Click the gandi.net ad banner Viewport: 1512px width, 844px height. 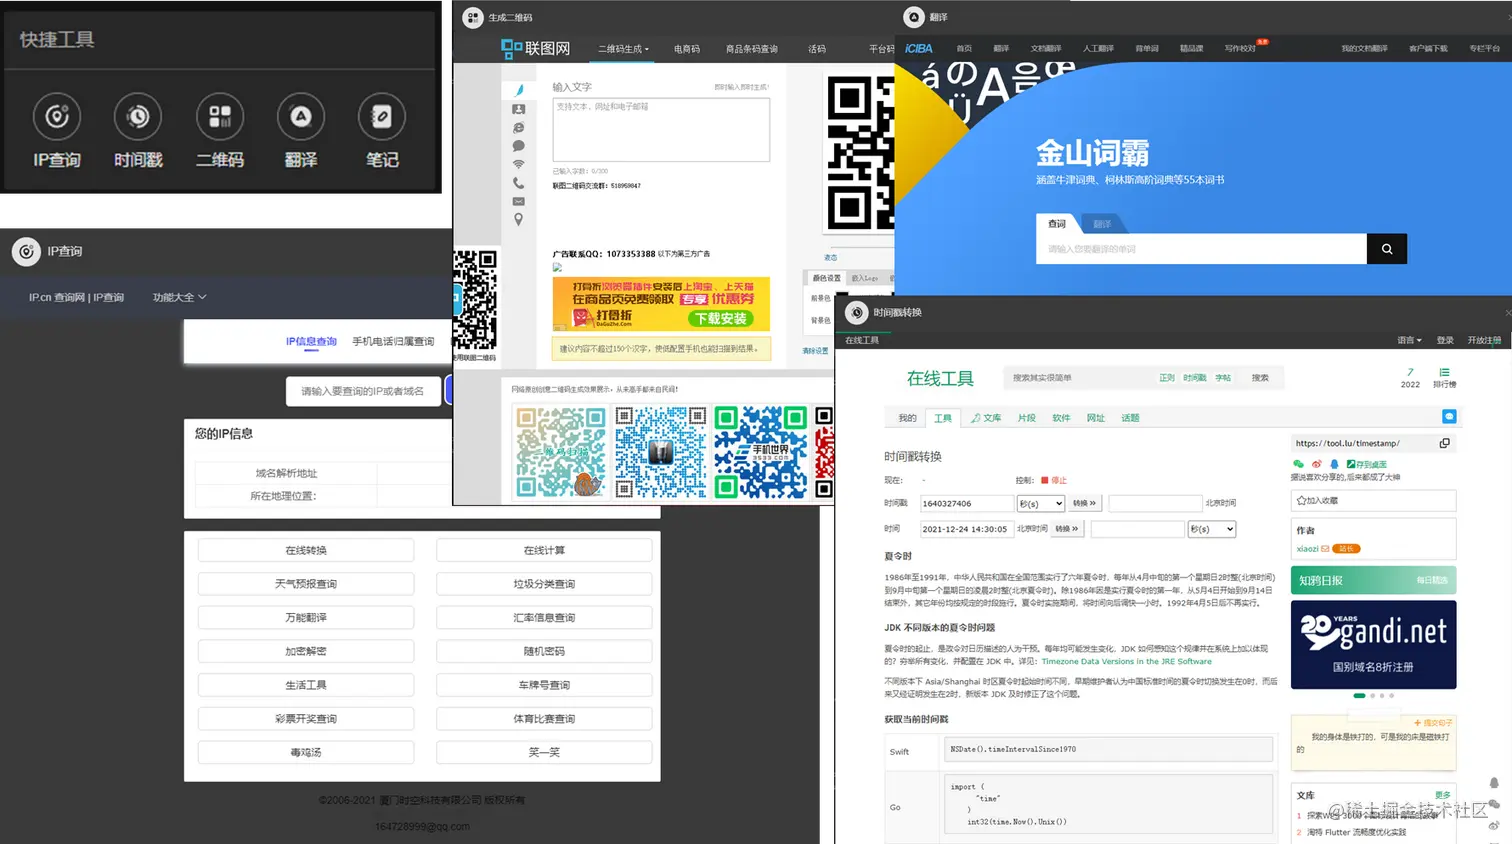pos(1374,644)
